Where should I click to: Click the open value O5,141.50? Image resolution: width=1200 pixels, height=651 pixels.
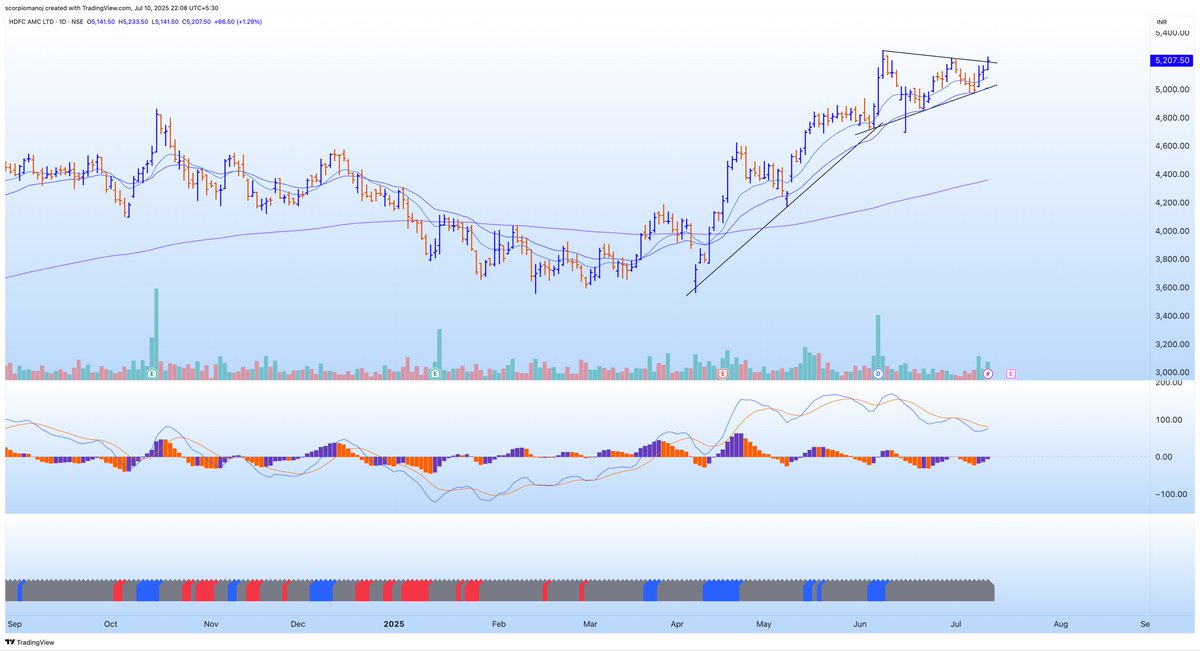tap(100, 22)
